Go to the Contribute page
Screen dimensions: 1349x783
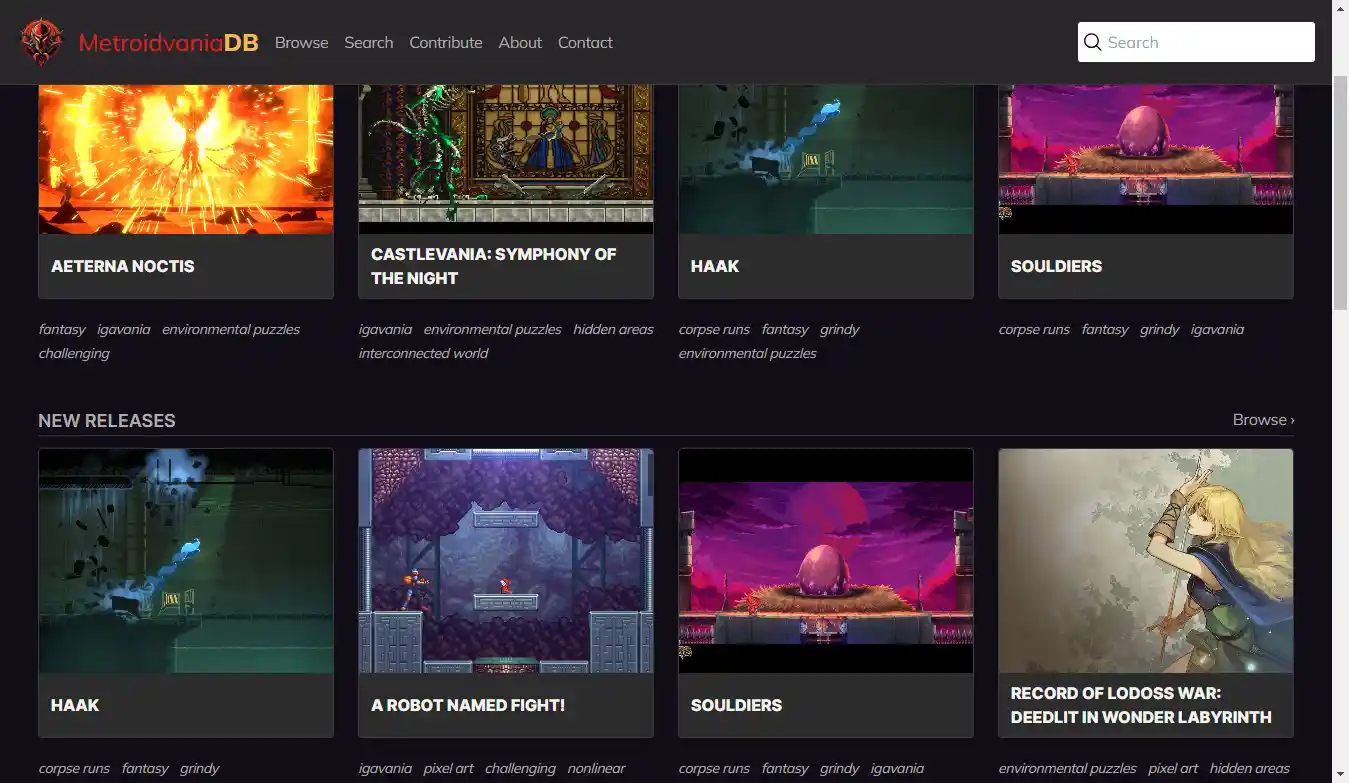point(446,43)
